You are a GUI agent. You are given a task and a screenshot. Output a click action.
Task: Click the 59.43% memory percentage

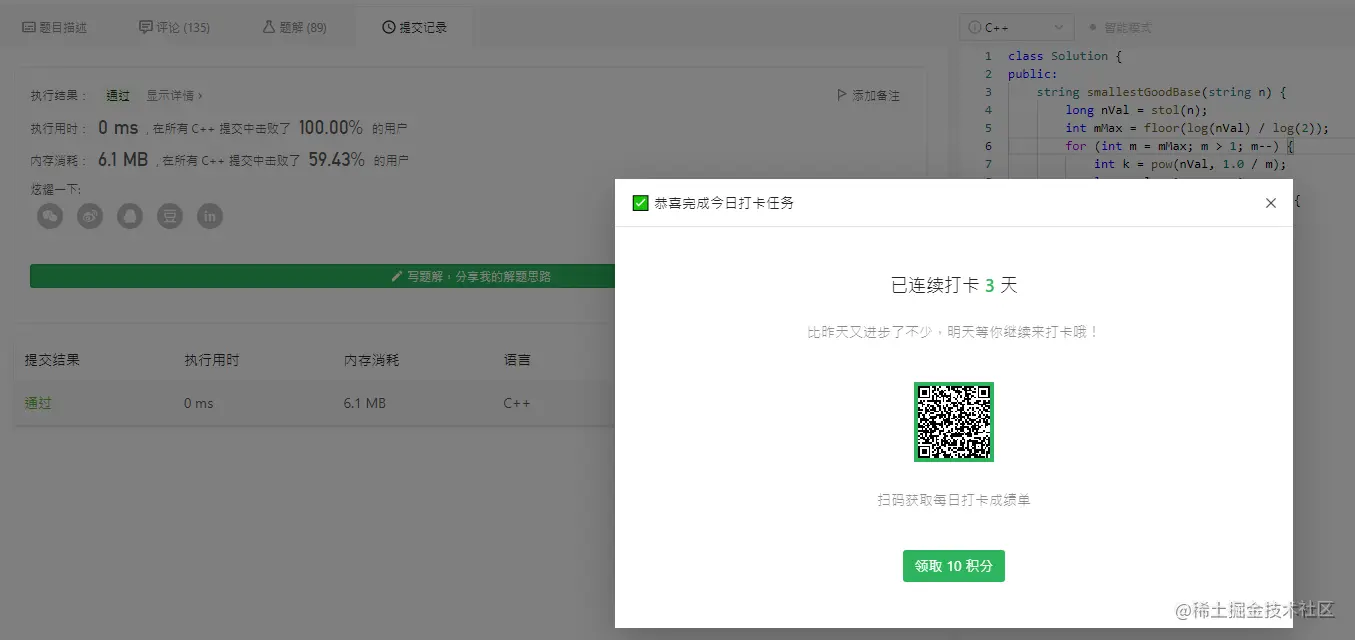tap(336, 159)
